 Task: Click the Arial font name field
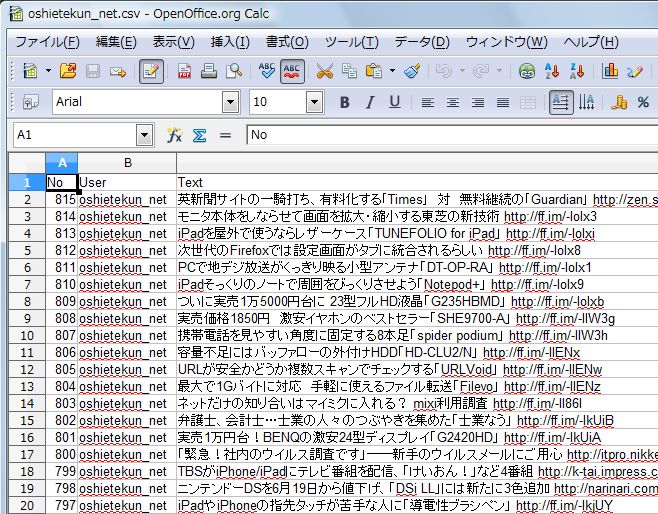137,102
